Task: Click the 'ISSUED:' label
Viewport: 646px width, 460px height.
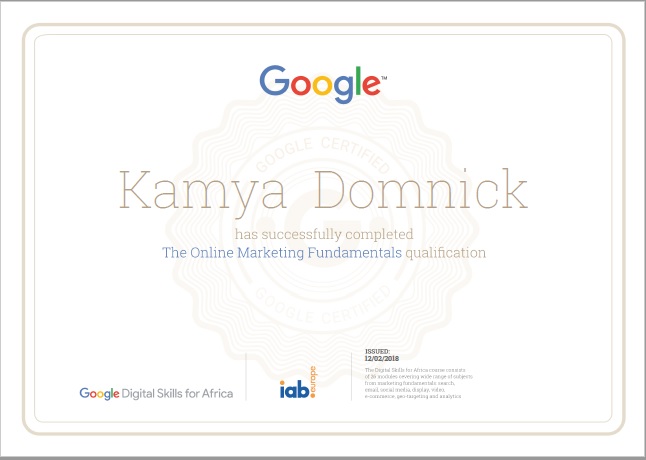Action: 377,352
